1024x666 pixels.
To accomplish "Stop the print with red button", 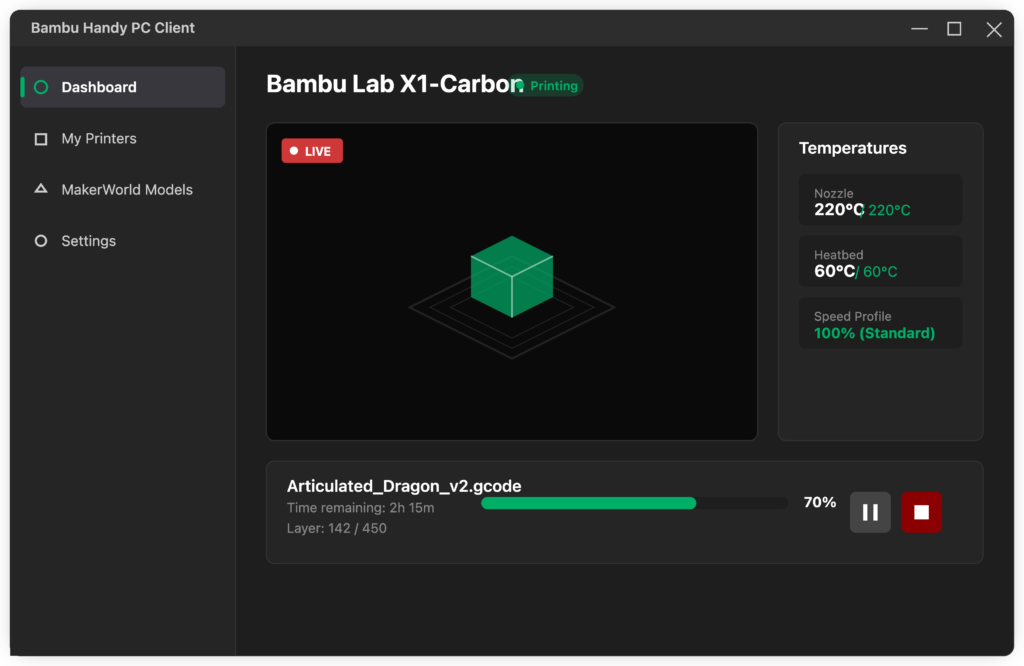I will click(921, 512).
